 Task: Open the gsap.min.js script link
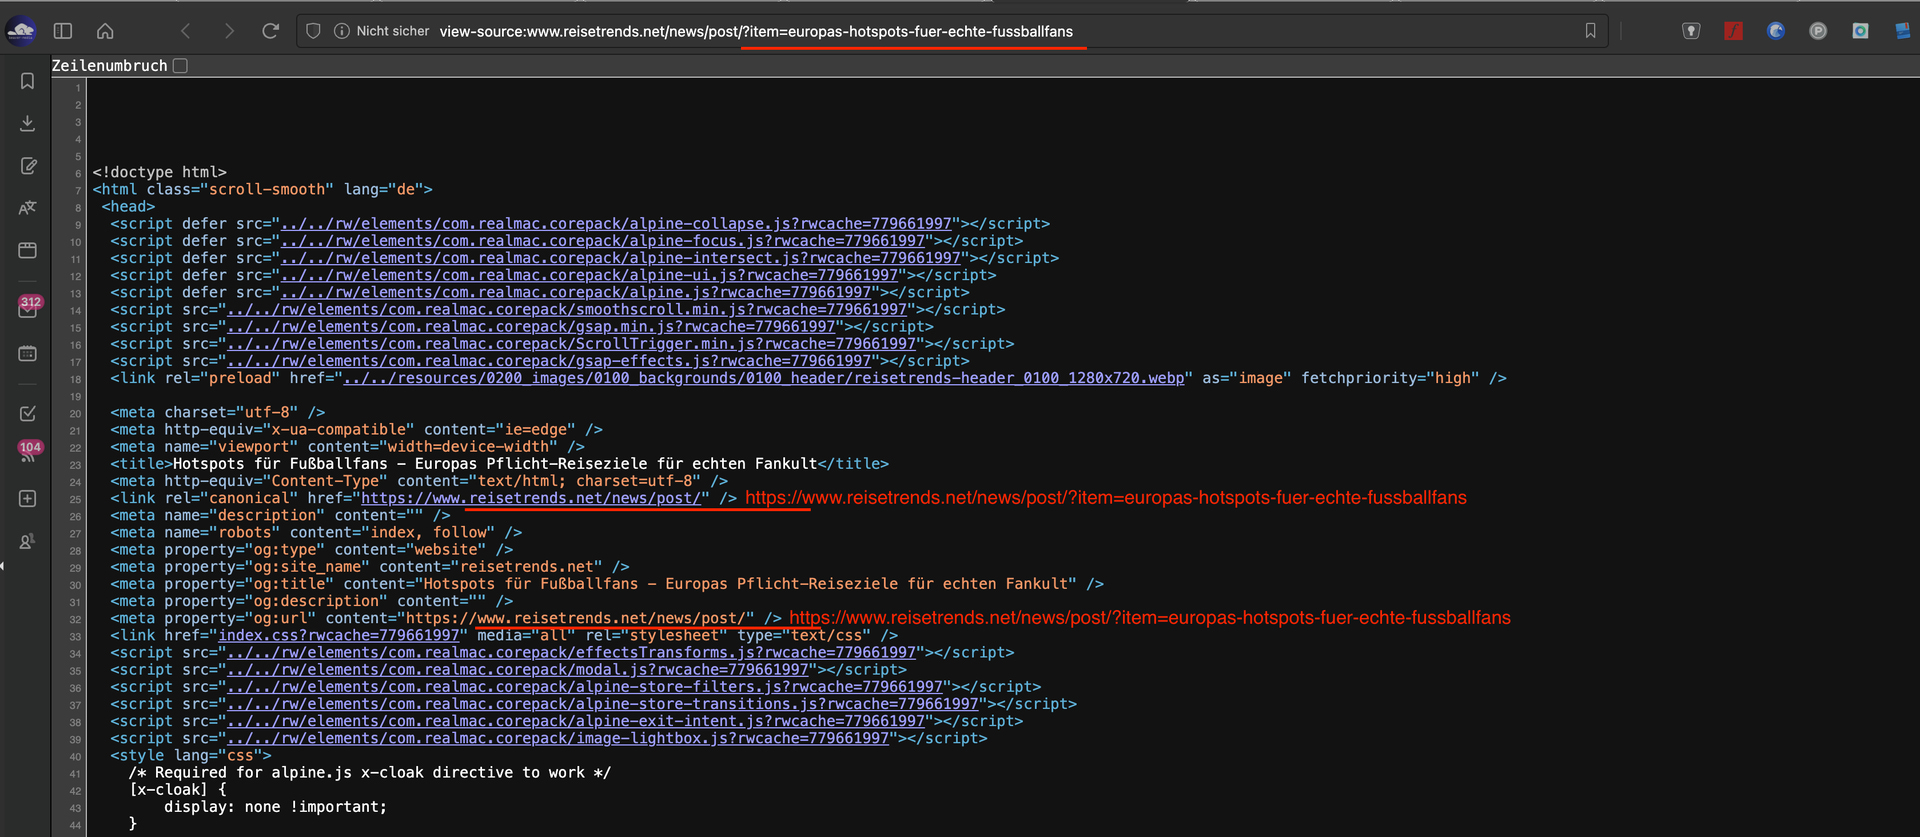coord(531,327)
